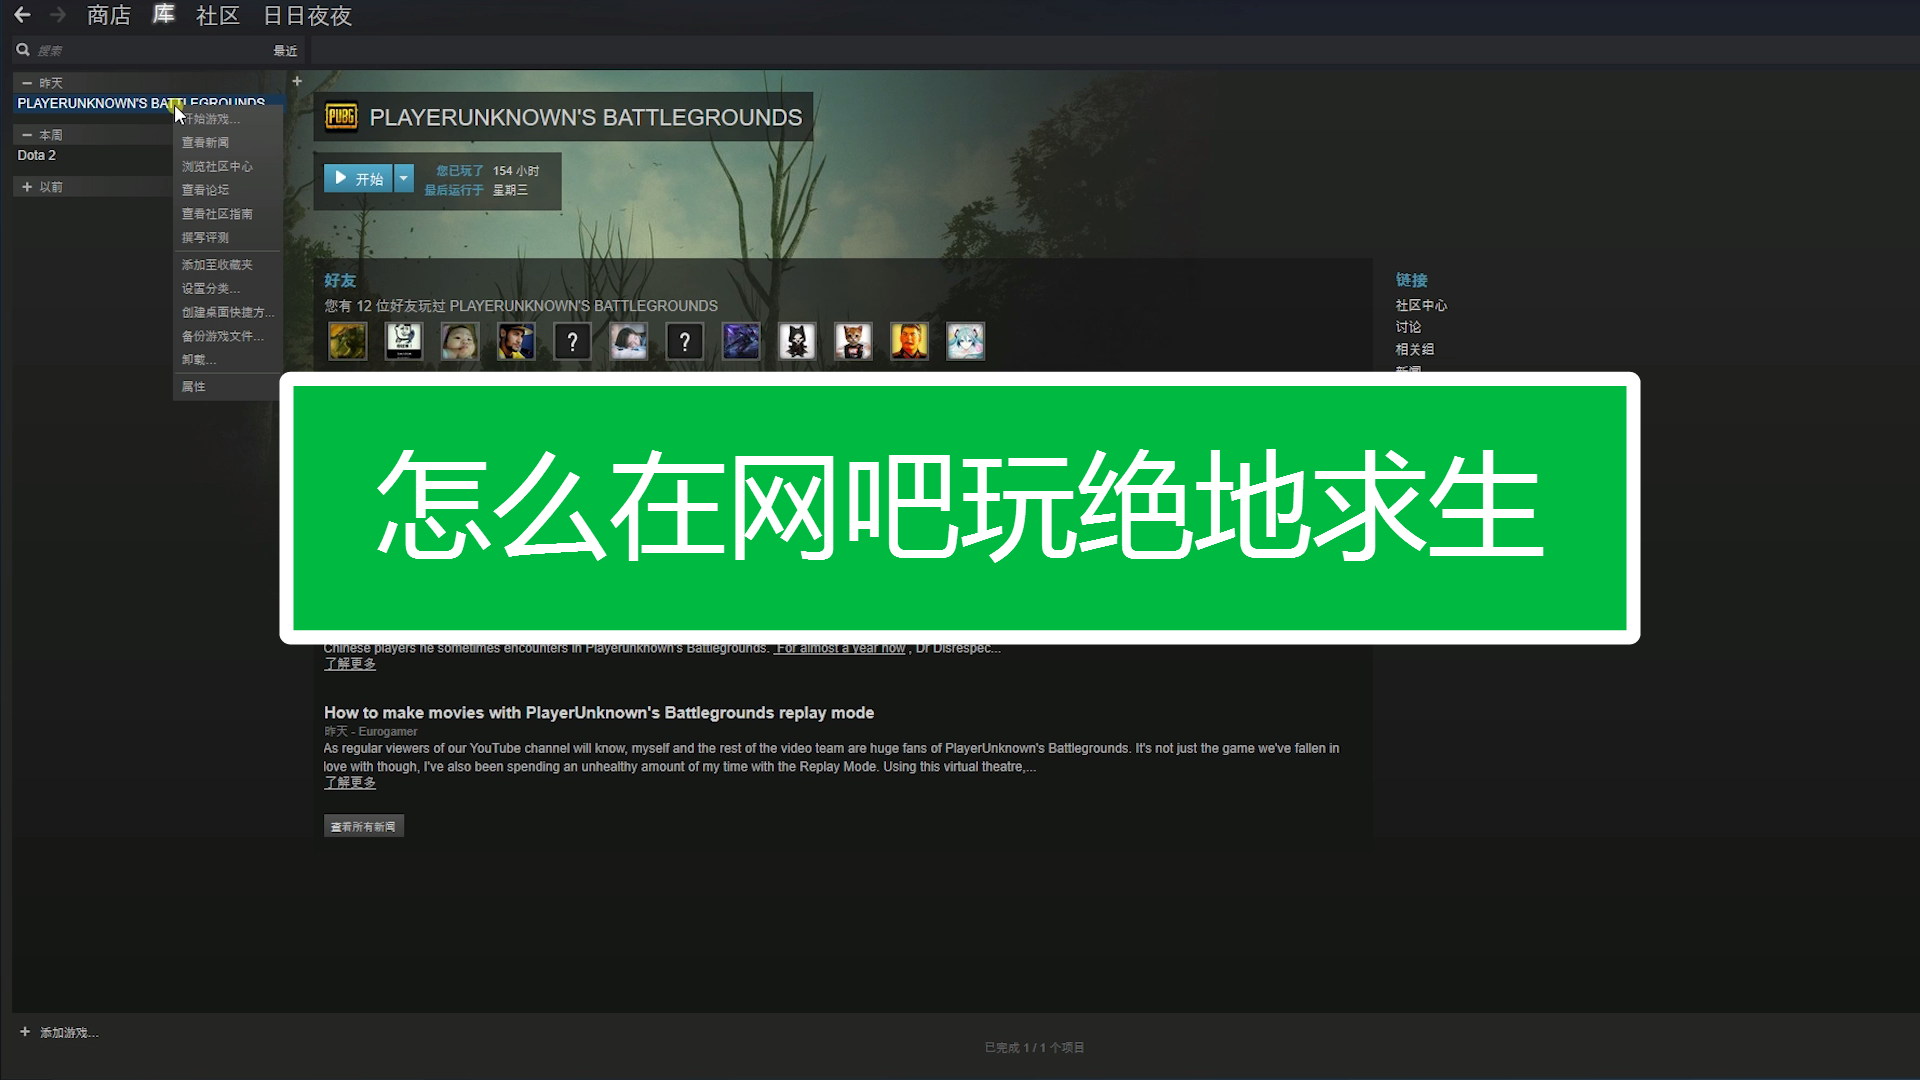Choose 卸载 in the context menu
Viewport: 1920px width, 1080px height.
click(x=228, y=360)
